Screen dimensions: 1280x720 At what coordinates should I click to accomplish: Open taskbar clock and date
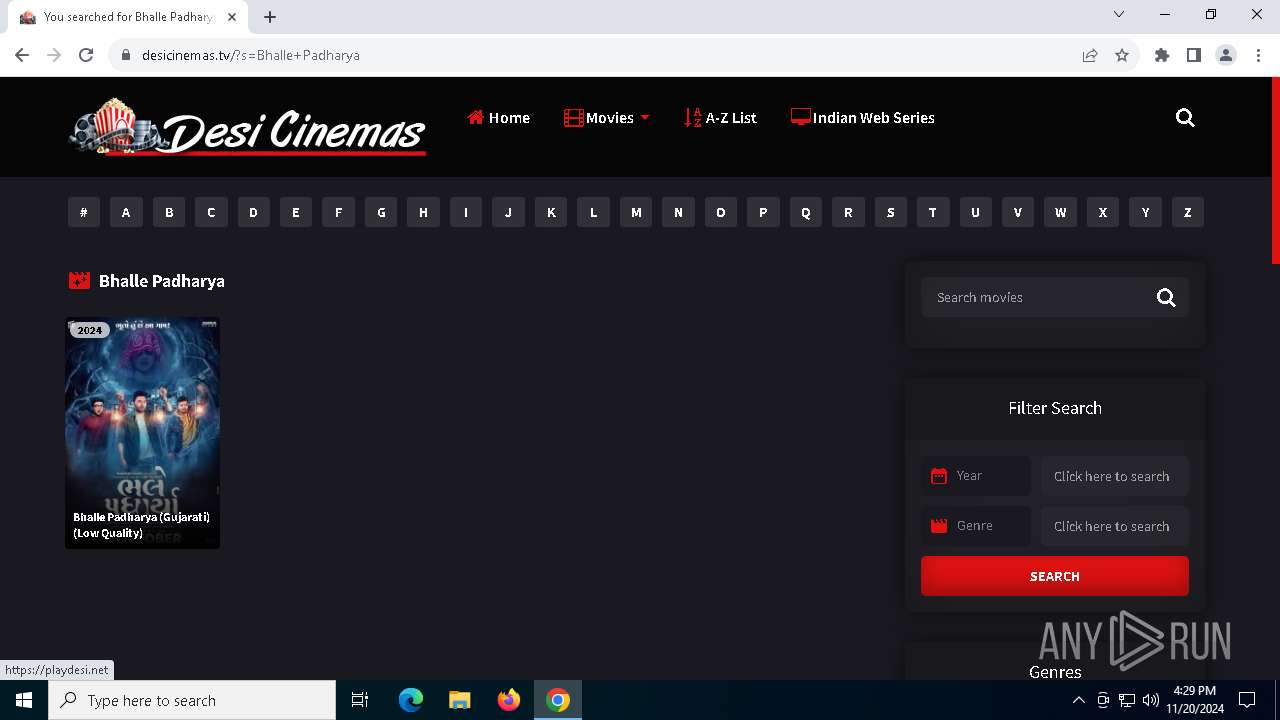pos(1195,700)
